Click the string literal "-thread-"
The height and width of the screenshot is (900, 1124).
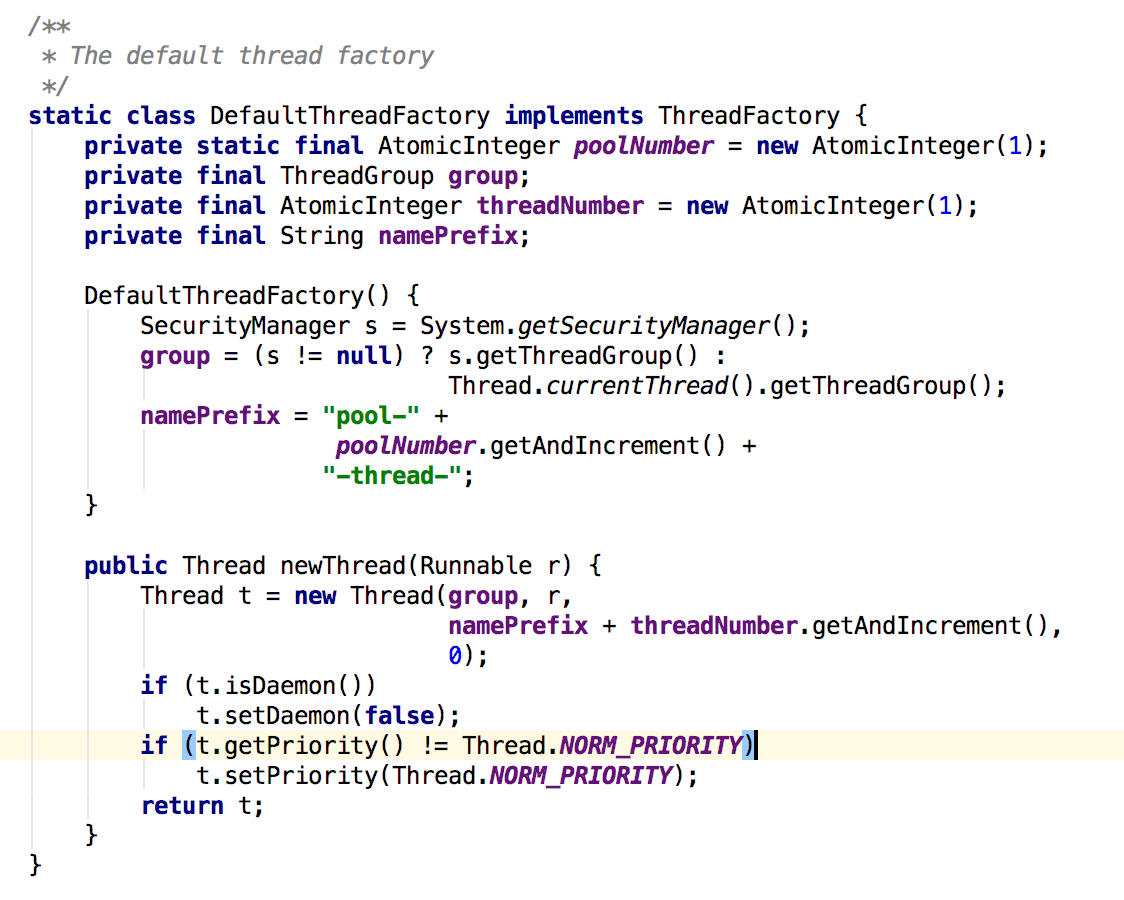pos(391,477)
